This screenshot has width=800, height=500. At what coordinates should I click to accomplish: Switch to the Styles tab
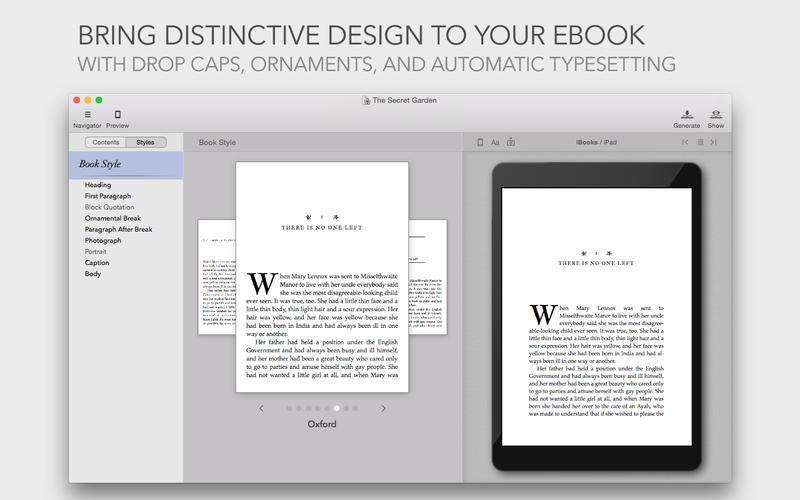click(x=145, y=142)
